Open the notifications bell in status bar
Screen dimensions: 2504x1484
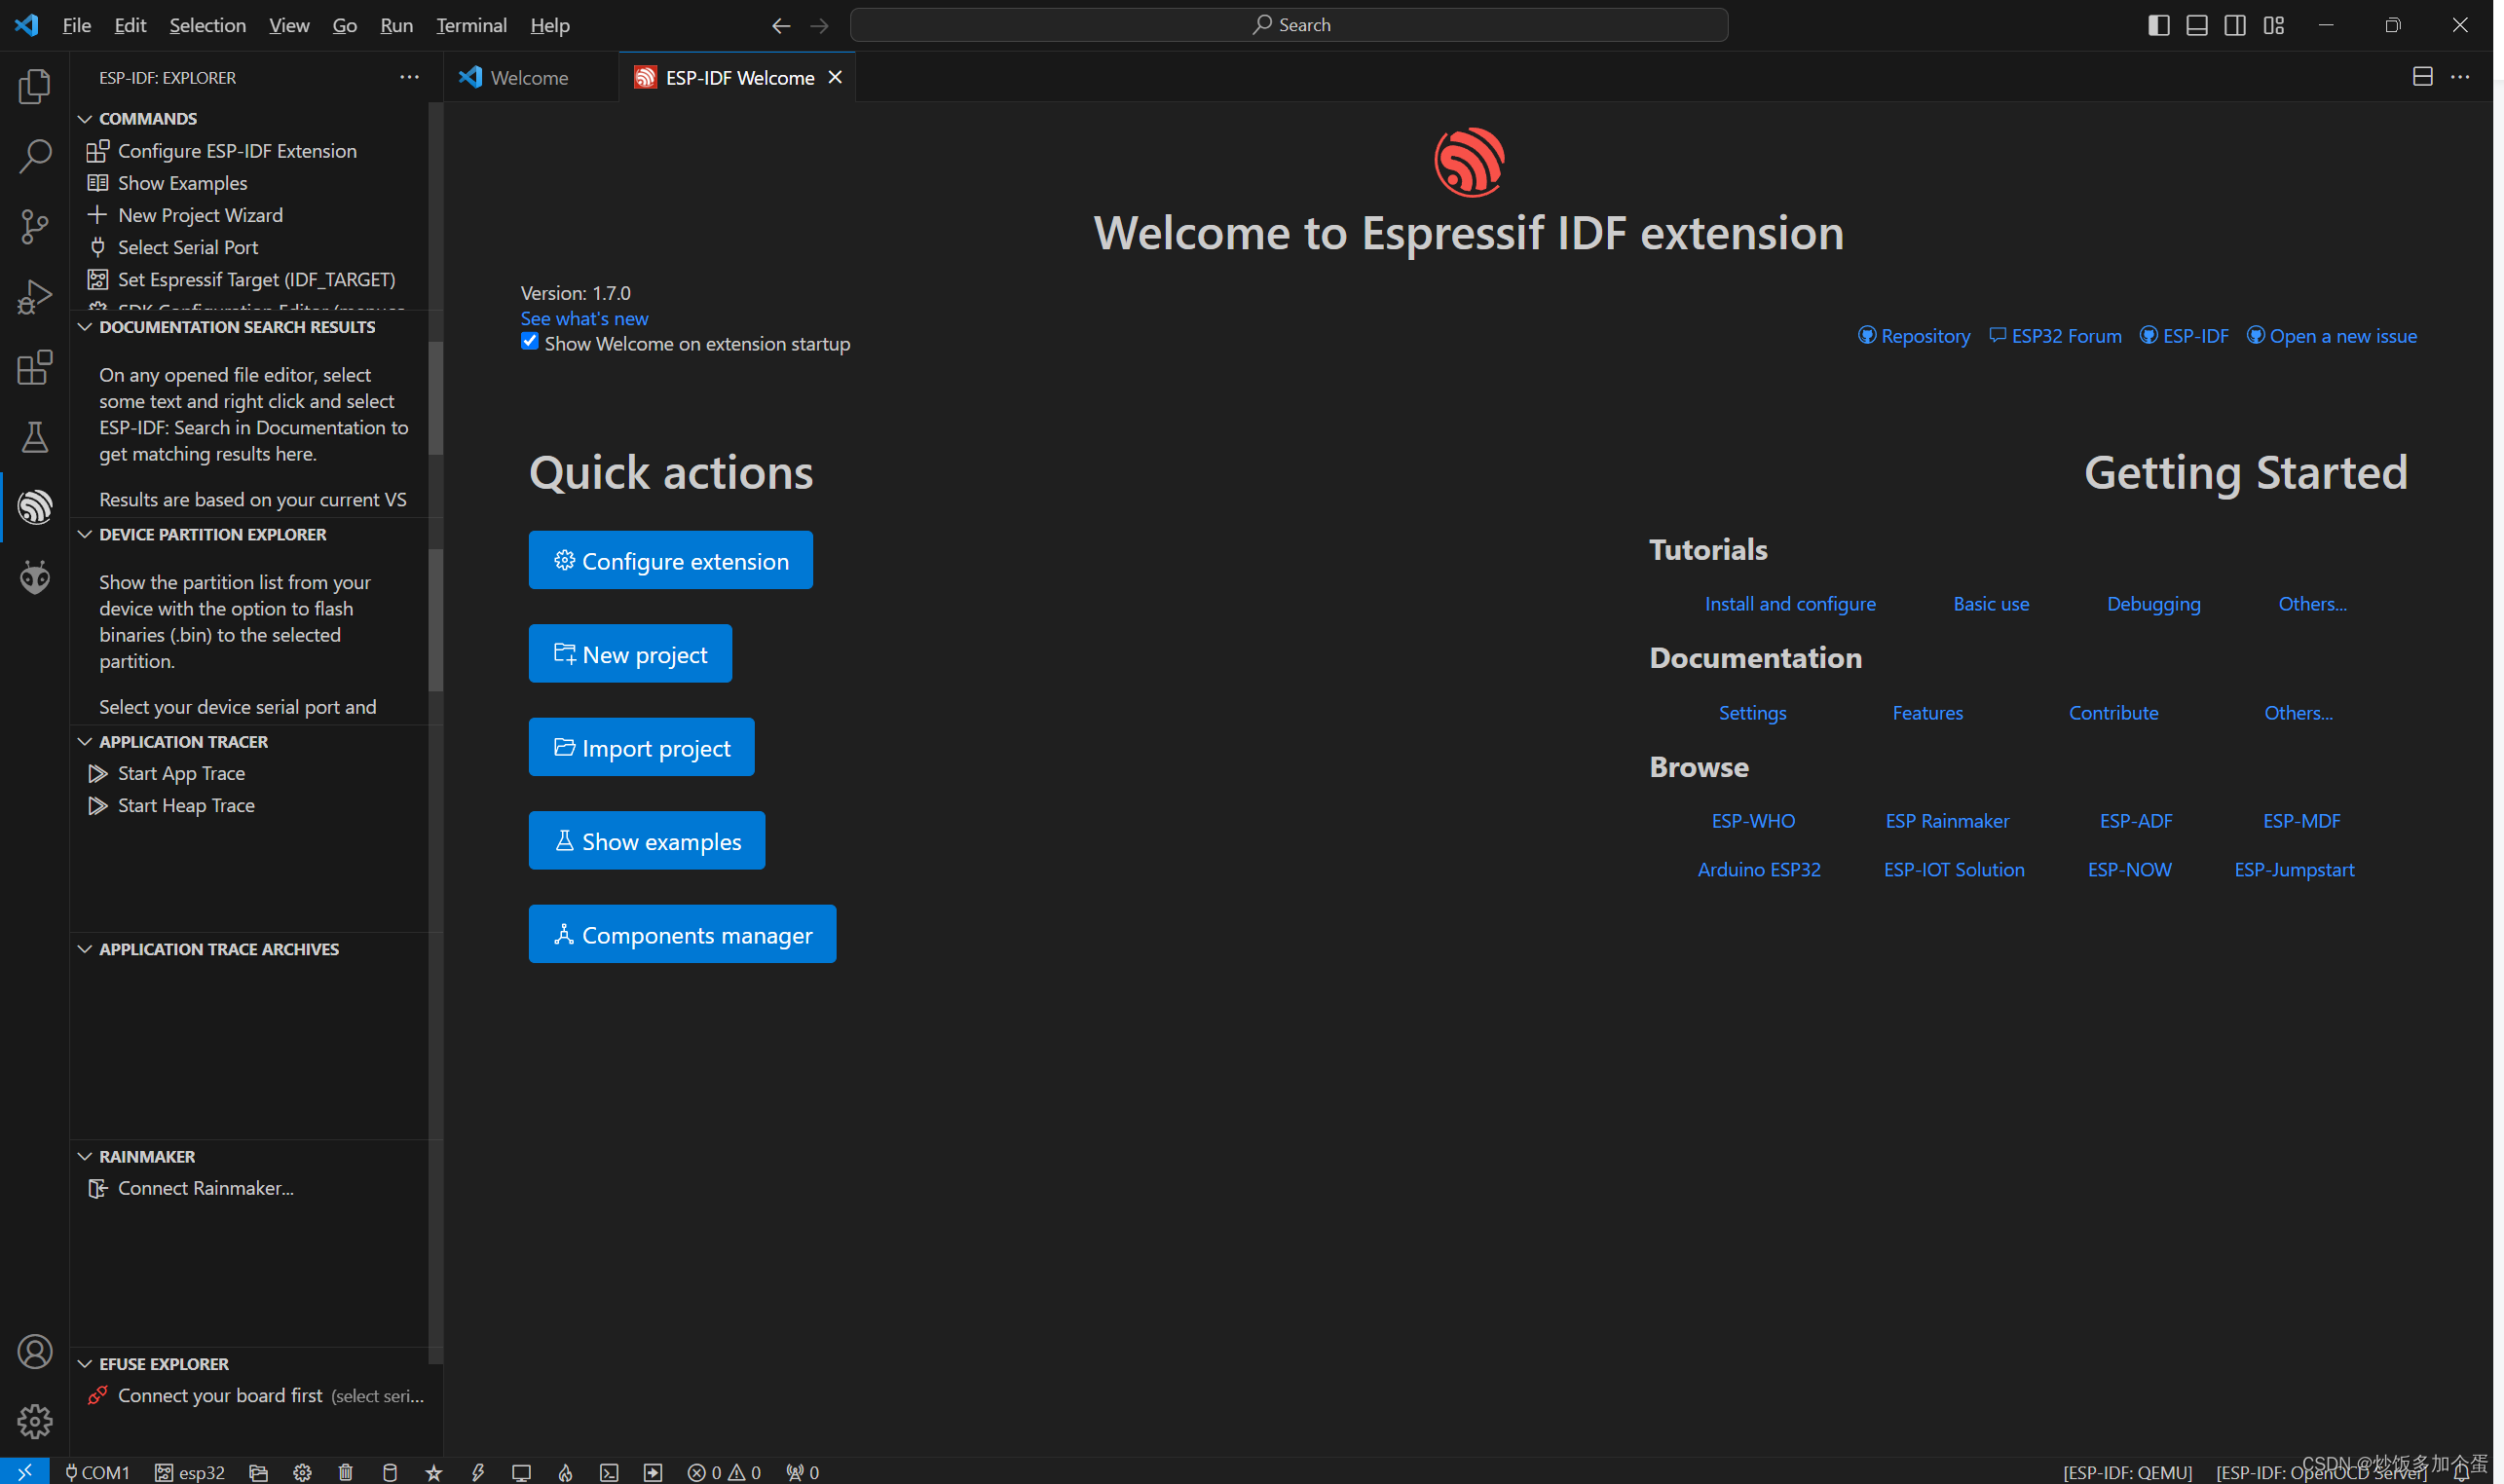click(2461, 1473)
